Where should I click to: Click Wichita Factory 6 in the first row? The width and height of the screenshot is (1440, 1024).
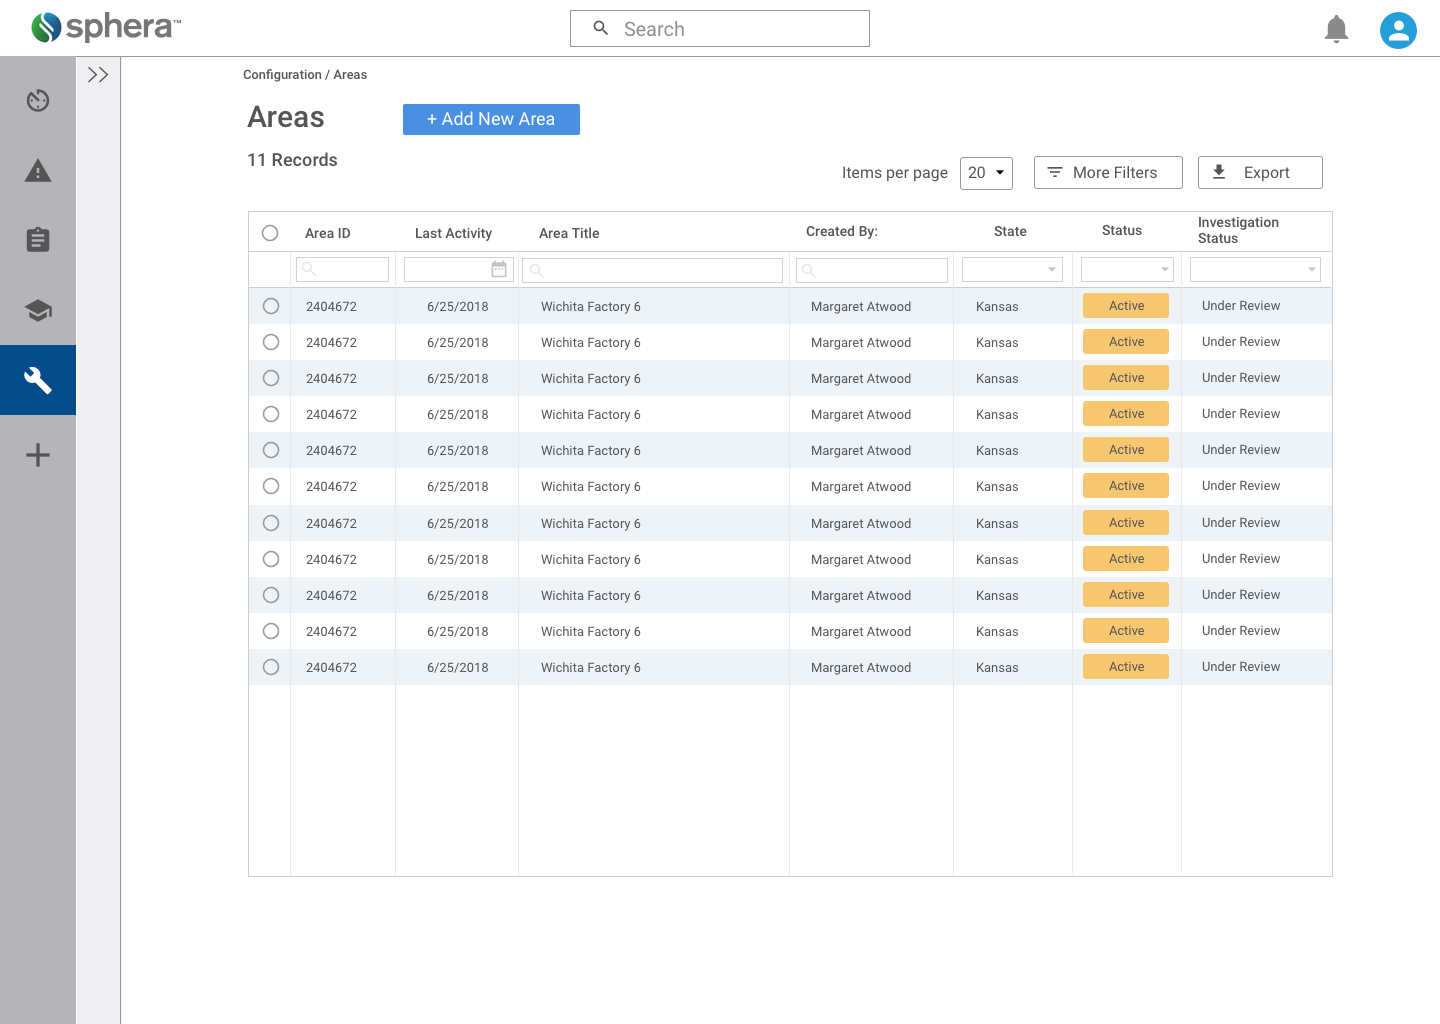point(591,307)
